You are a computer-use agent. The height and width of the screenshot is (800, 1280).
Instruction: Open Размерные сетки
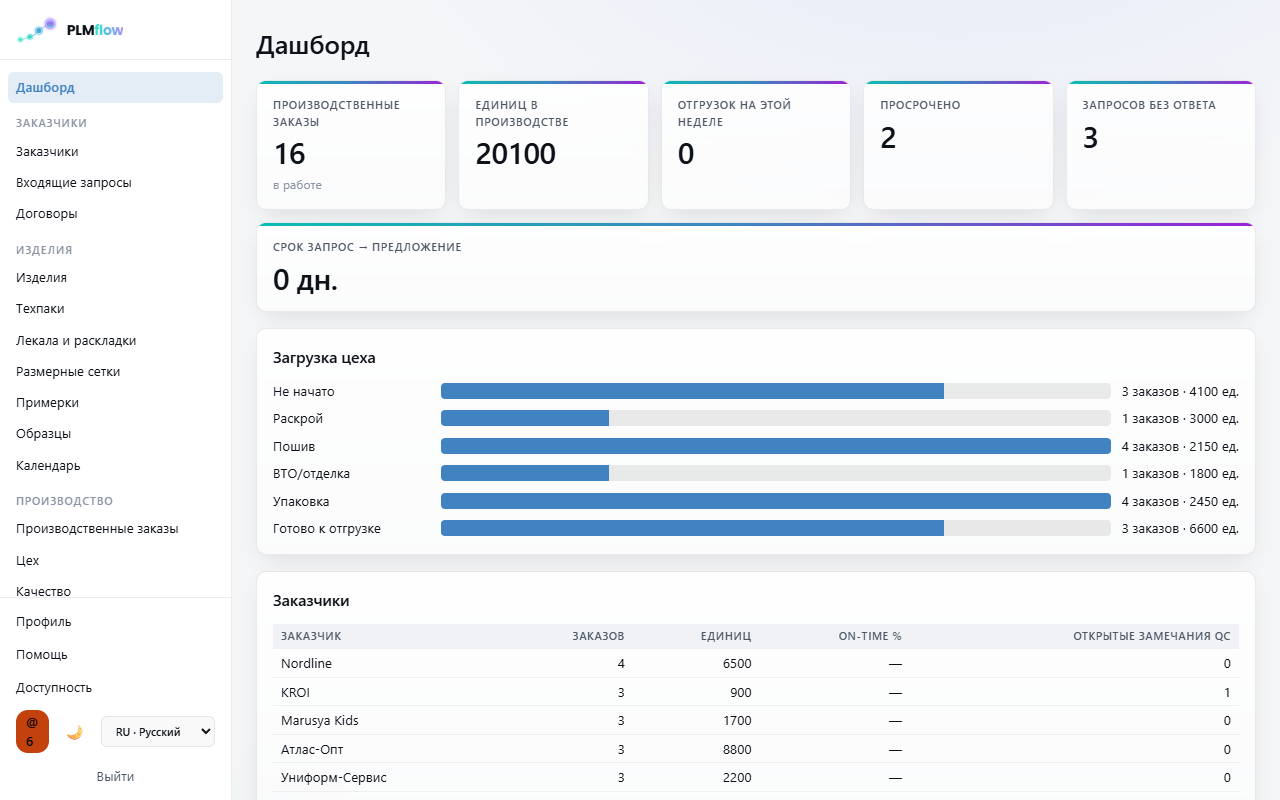pos(115,372)
